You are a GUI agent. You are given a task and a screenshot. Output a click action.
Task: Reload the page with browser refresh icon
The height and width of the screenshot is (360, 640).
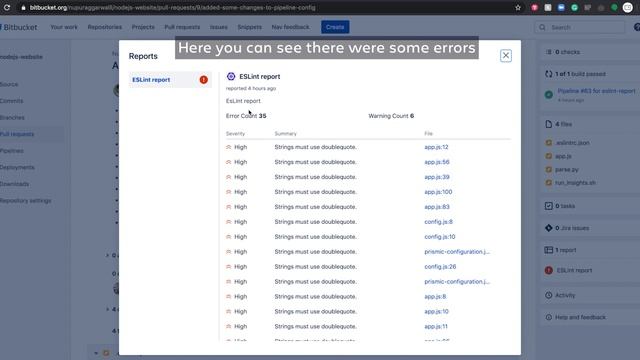pyautogui.click(x=7, y=7)
